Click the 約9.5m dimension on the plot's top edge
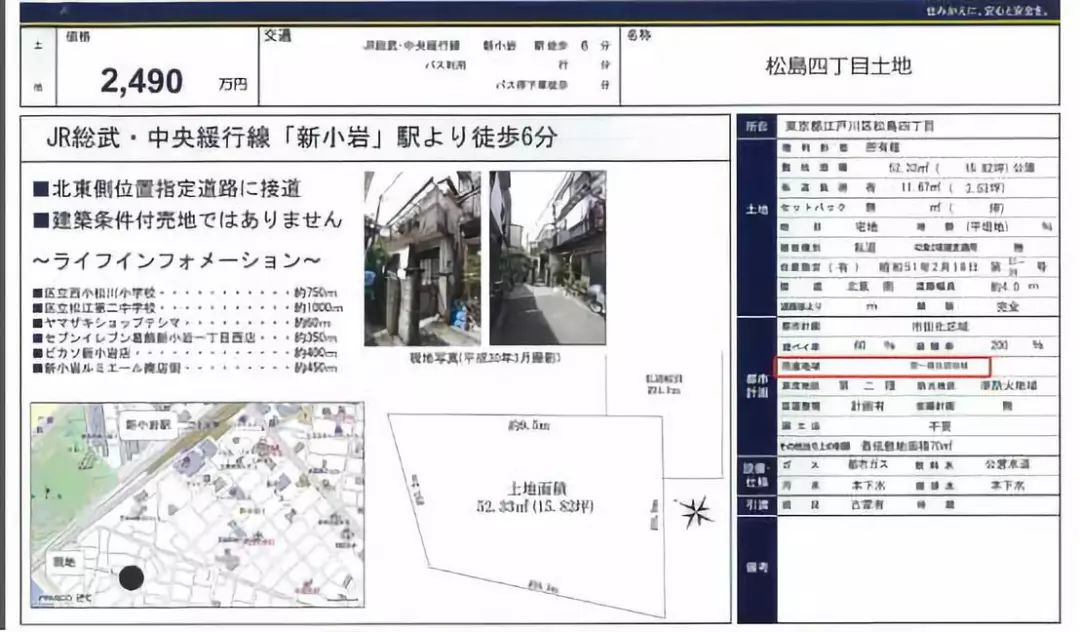 [x=528, y=425]
